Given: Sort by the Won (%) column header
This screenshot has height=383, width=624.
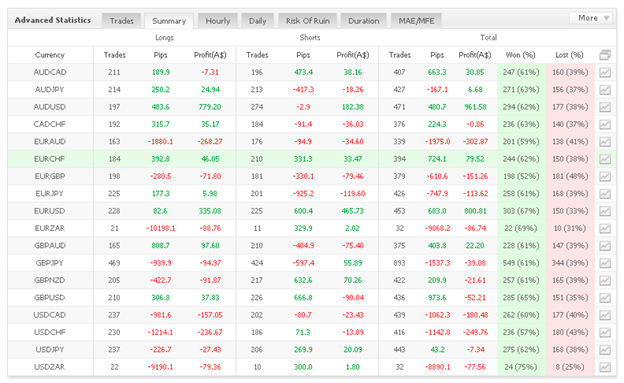Looking at the screenshot, I should tap(521, 55).
